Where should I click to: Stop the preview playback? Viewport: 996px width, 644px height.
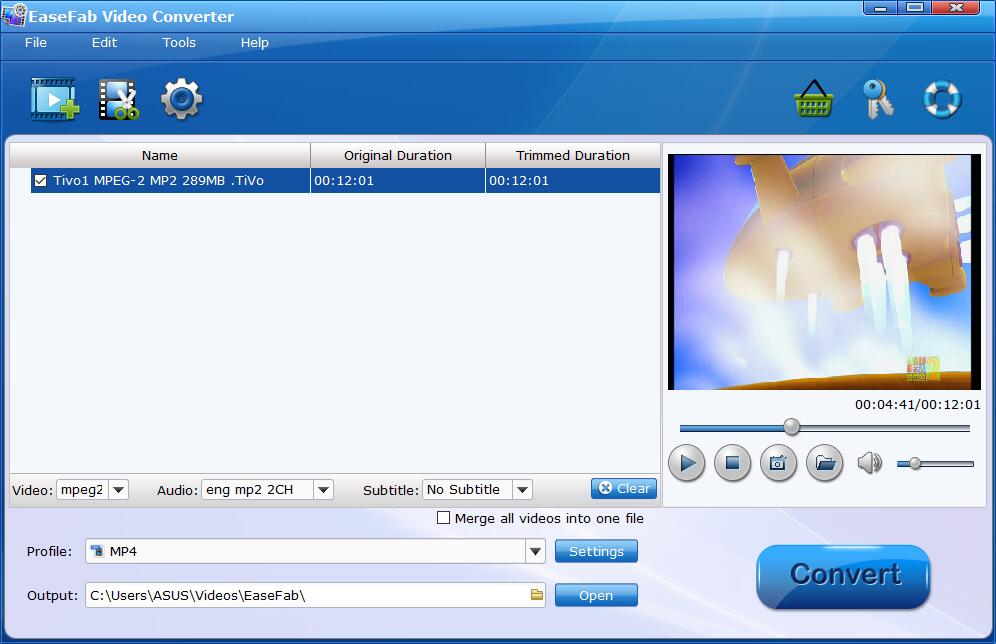tap(732, 463)
